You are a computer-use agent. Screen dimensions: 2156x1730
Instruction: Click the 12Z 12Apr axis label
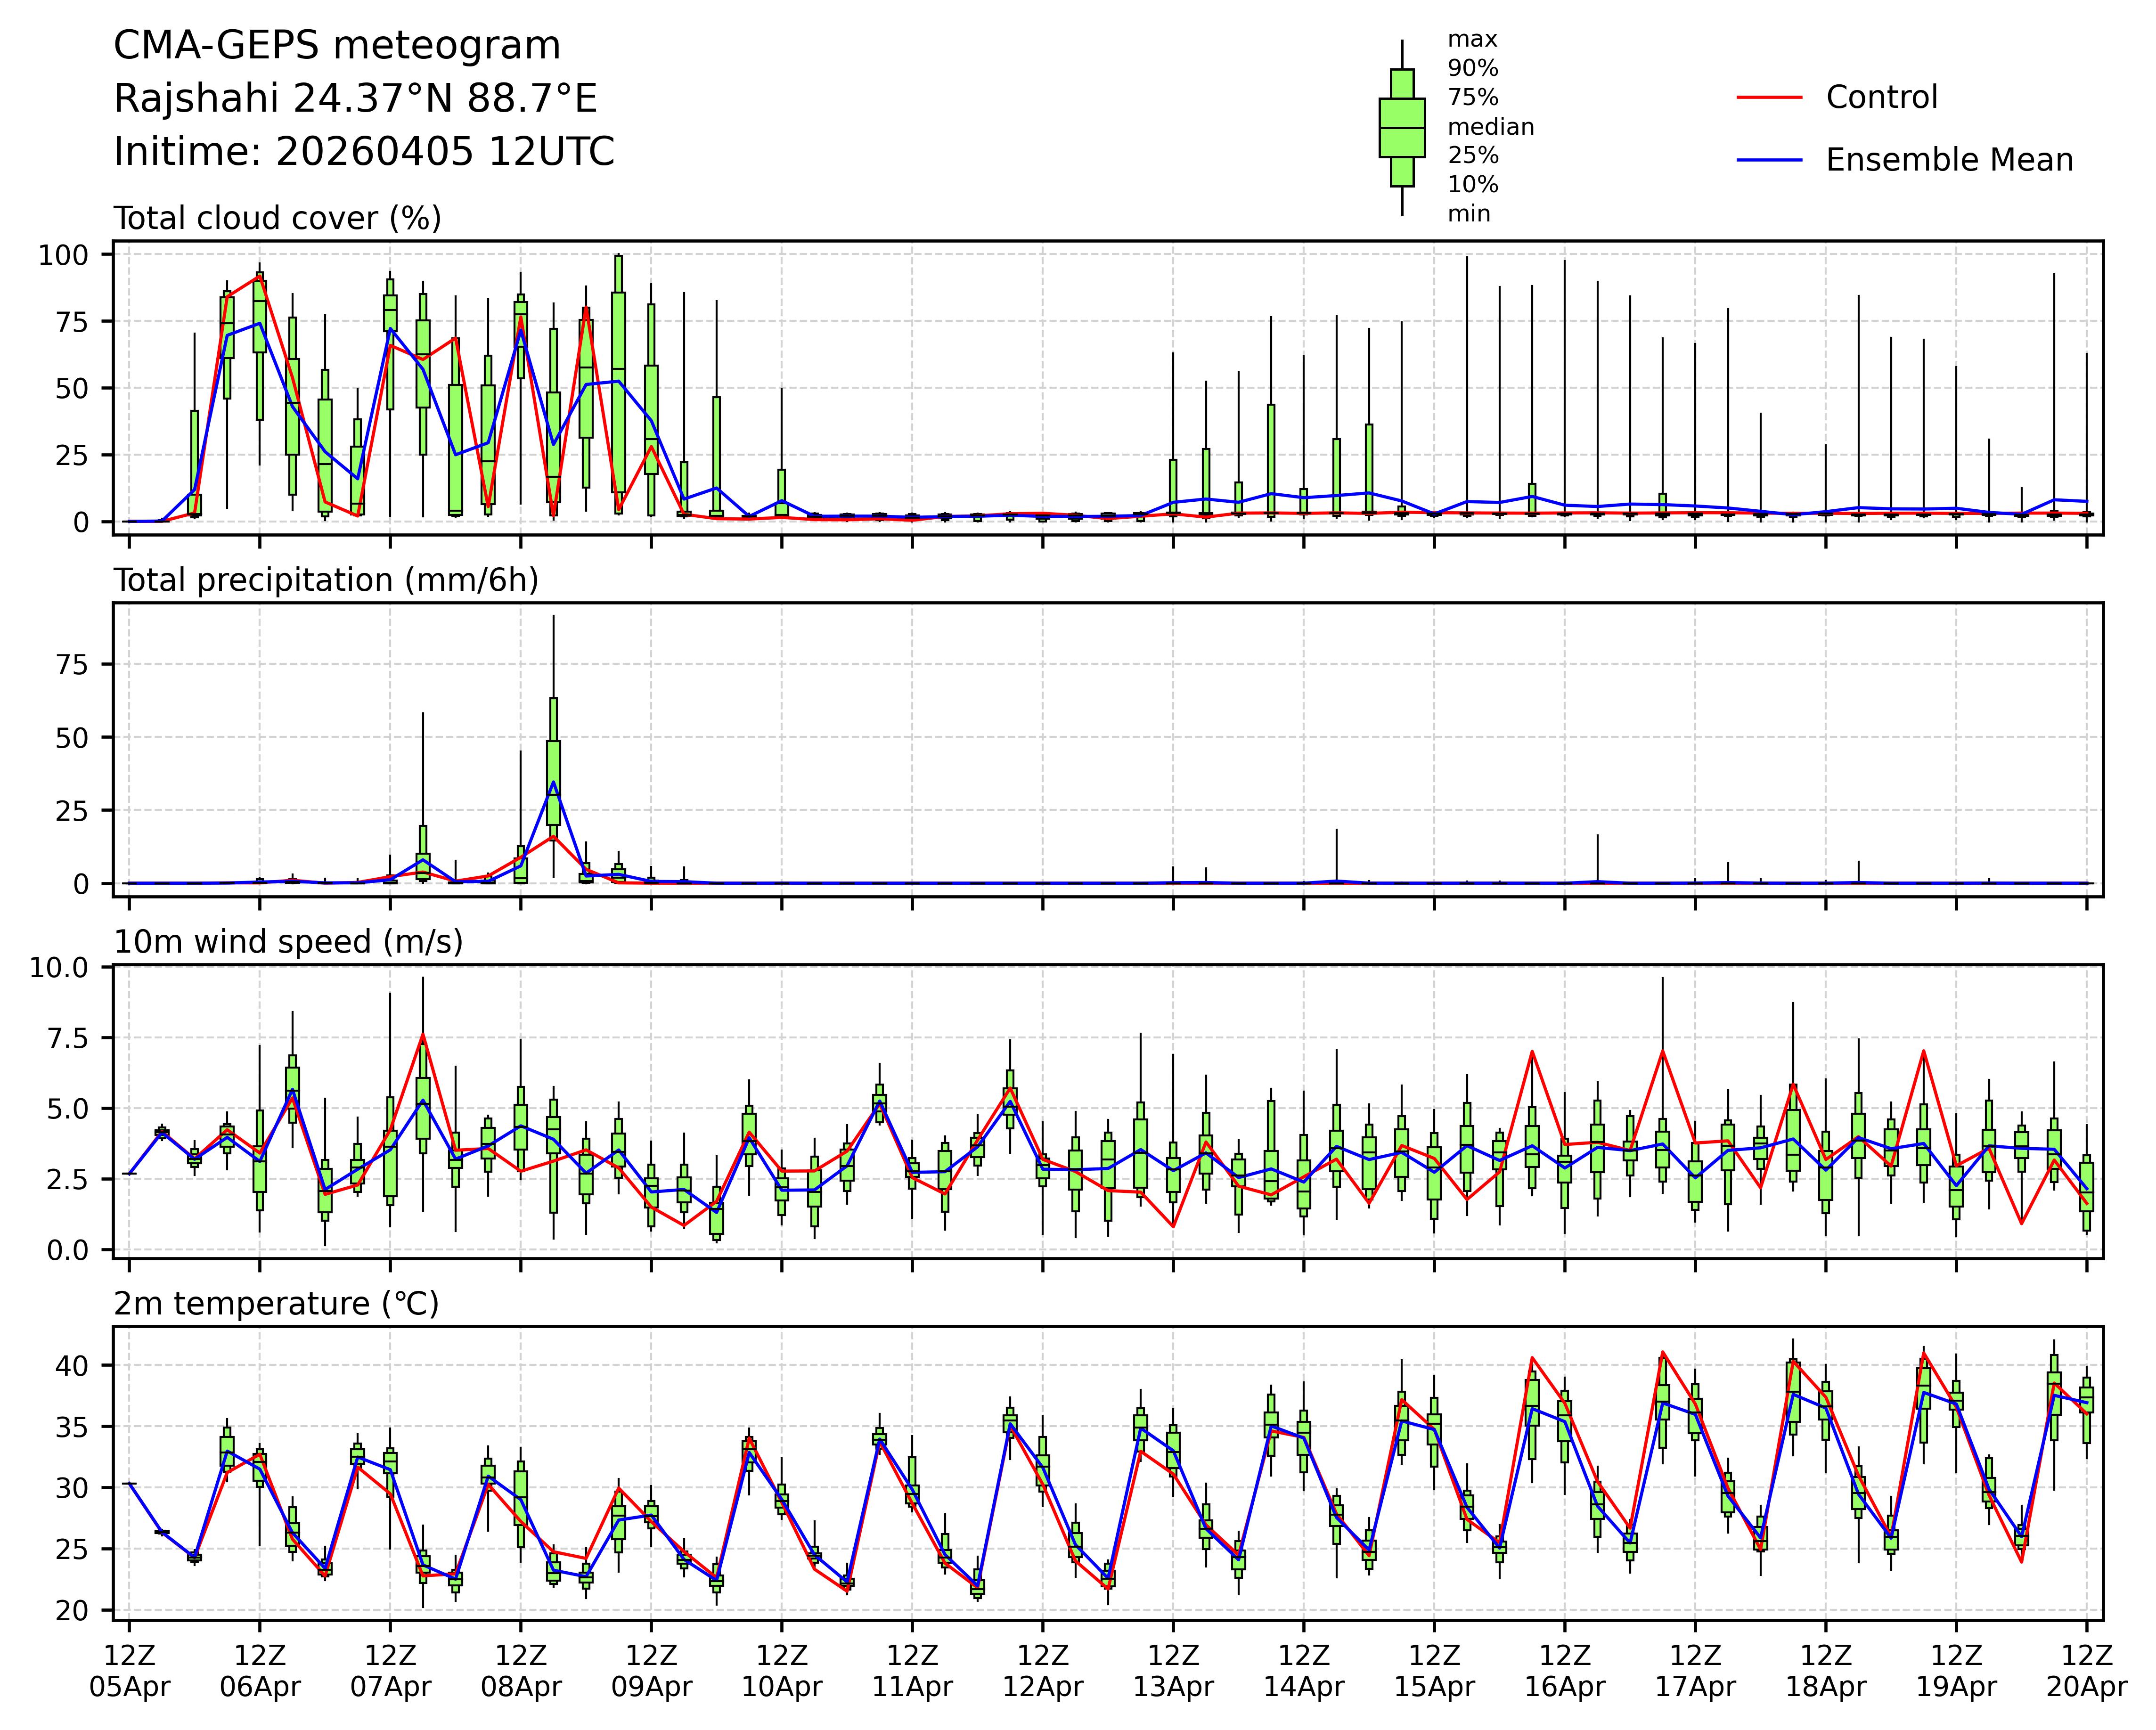1042,1670
